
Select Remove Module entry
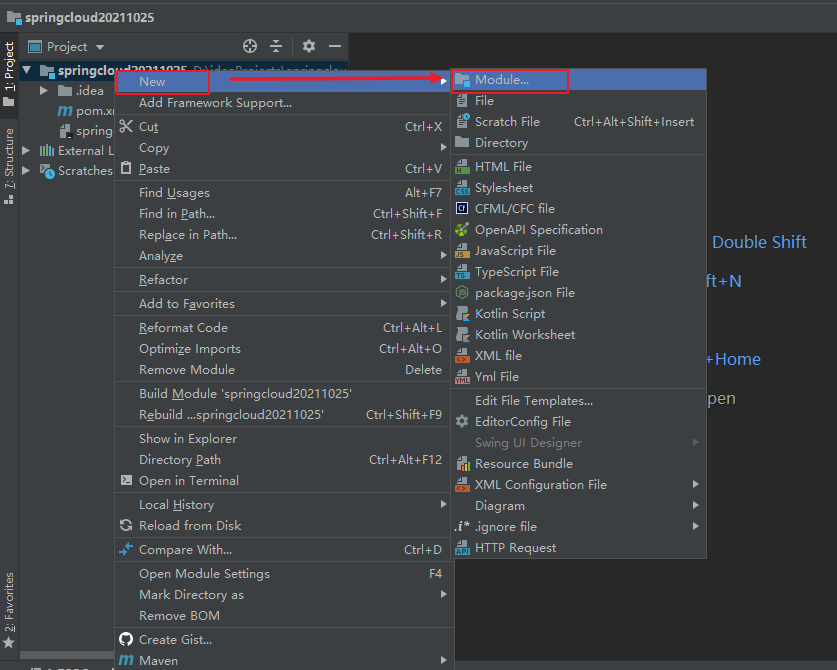[283, 369]
